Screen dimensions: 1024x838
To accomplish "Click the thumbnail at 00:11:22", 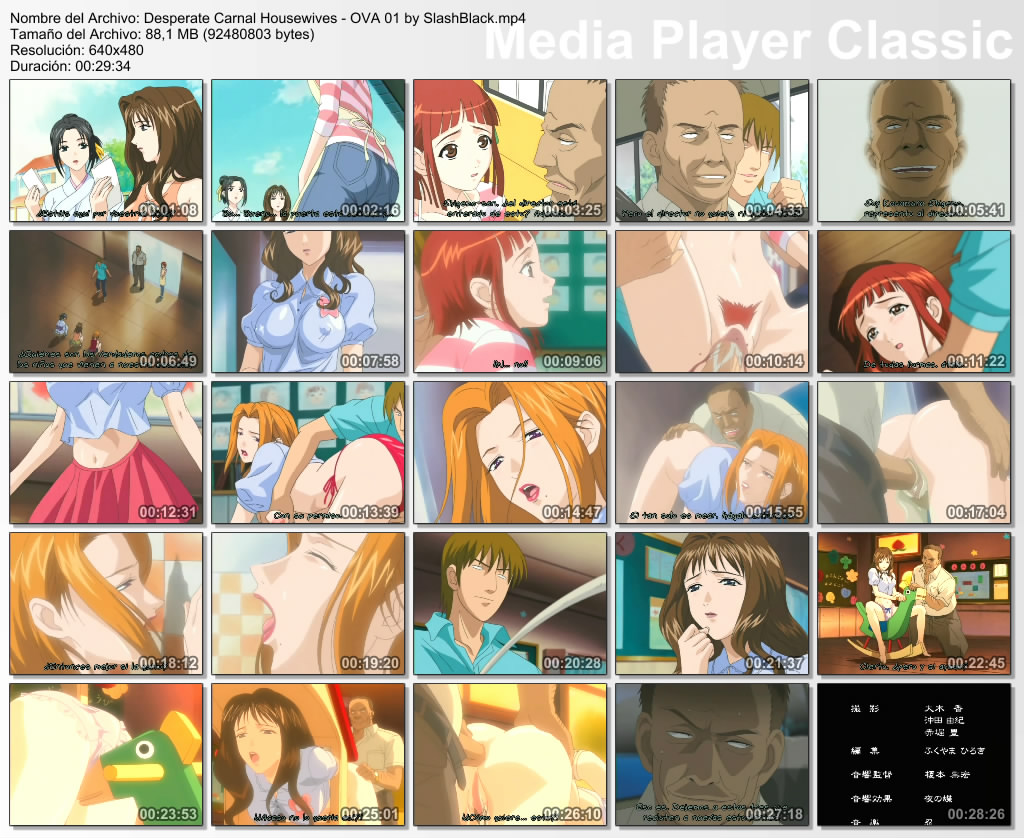I will point(914,302).
